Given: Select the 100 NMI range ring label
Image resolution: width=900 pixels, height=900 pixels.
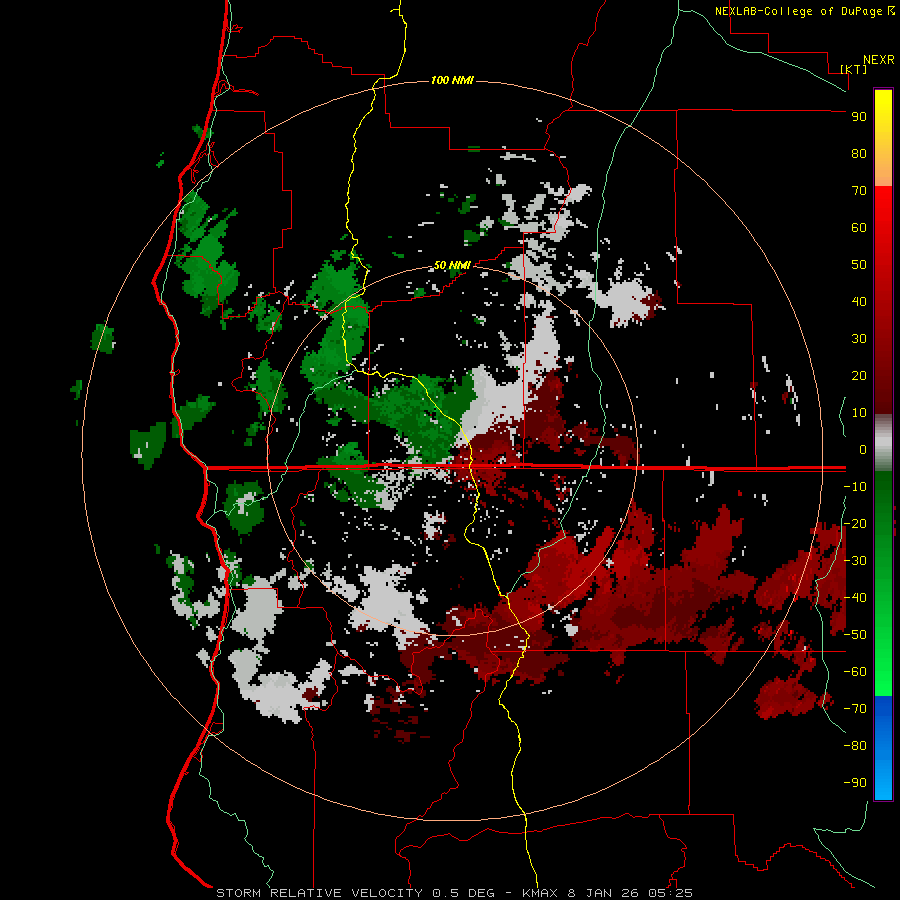Looking at the screenshot, I should [x=452, y=80].
